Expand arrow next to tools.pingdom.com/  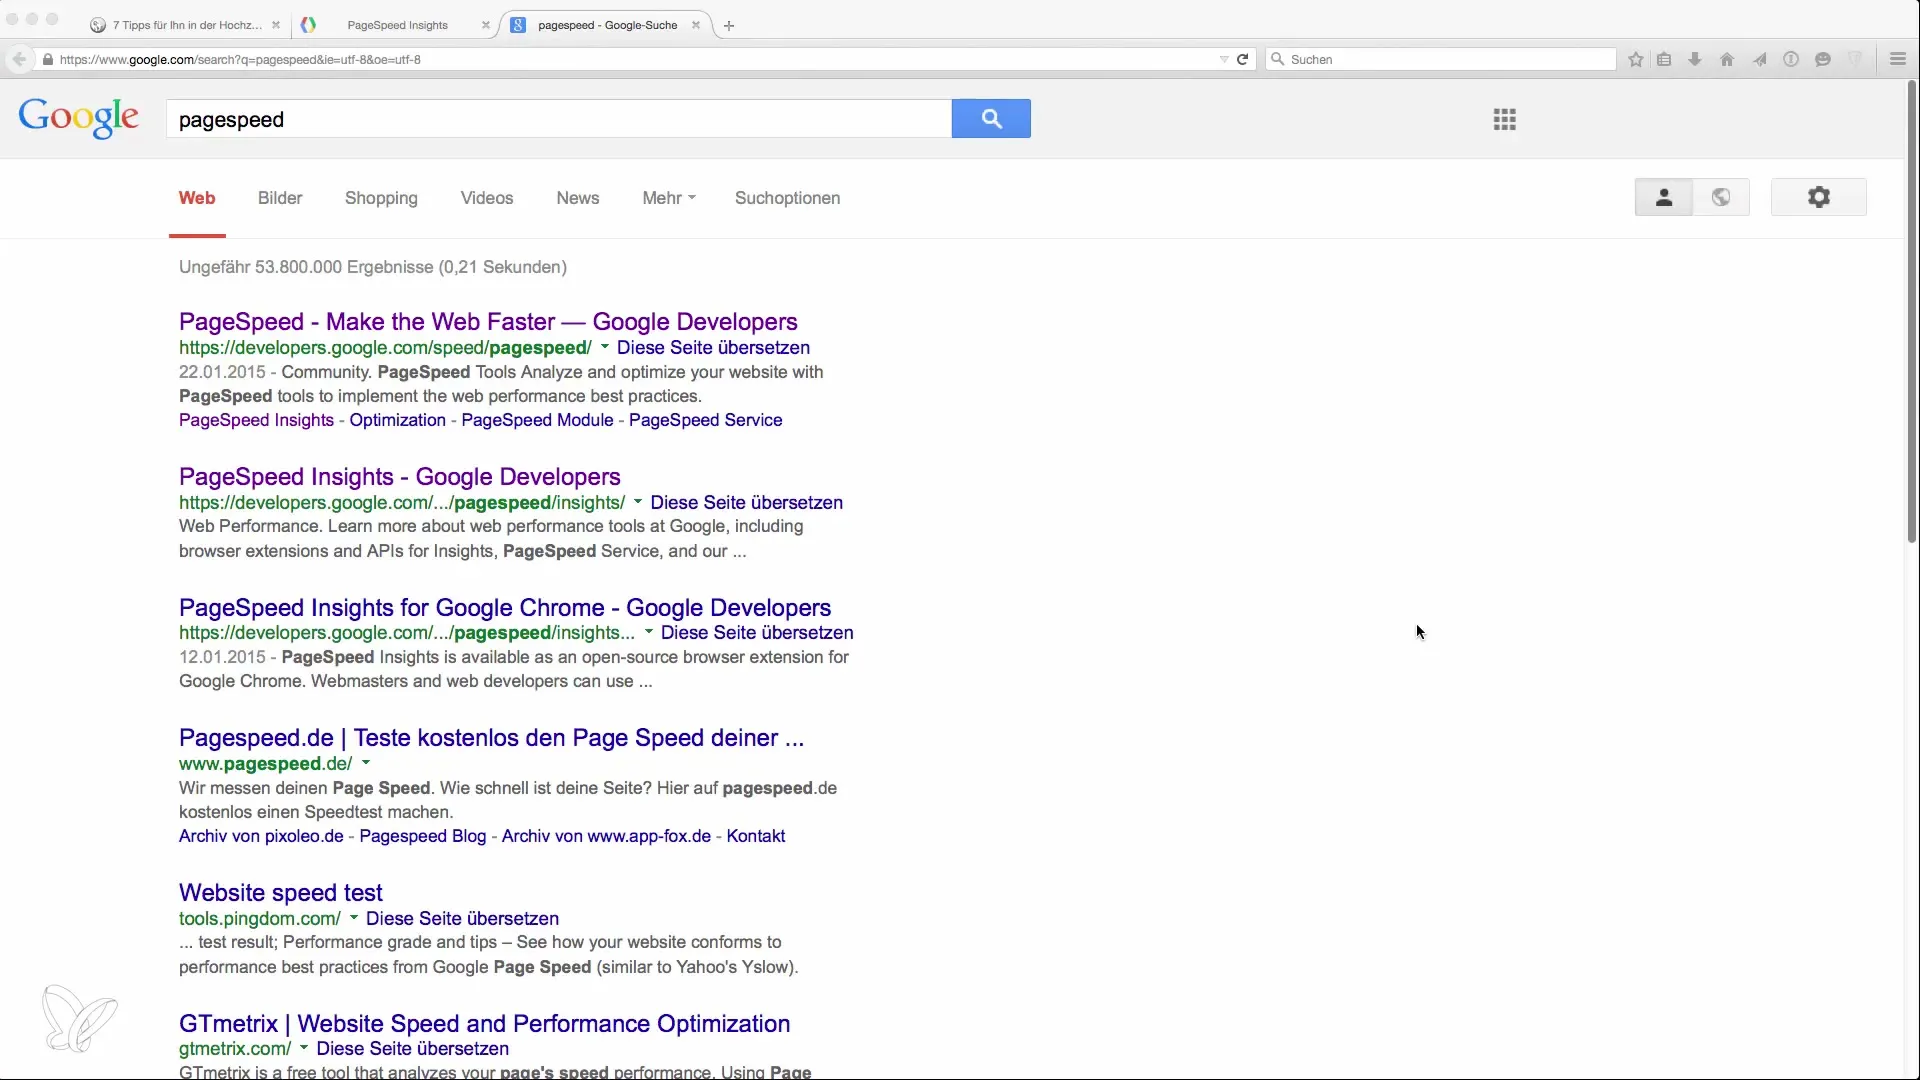pyautogui.click(x=354, y=918)
